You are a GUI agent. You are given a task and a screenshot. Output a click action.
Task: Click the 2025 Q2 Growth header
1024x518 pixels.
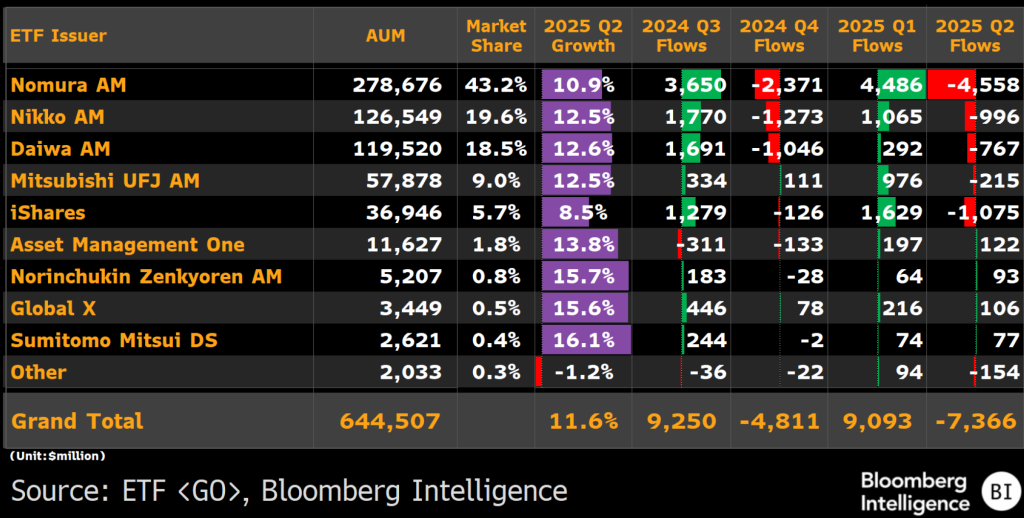pyautogui.click(x=583, y=36)
